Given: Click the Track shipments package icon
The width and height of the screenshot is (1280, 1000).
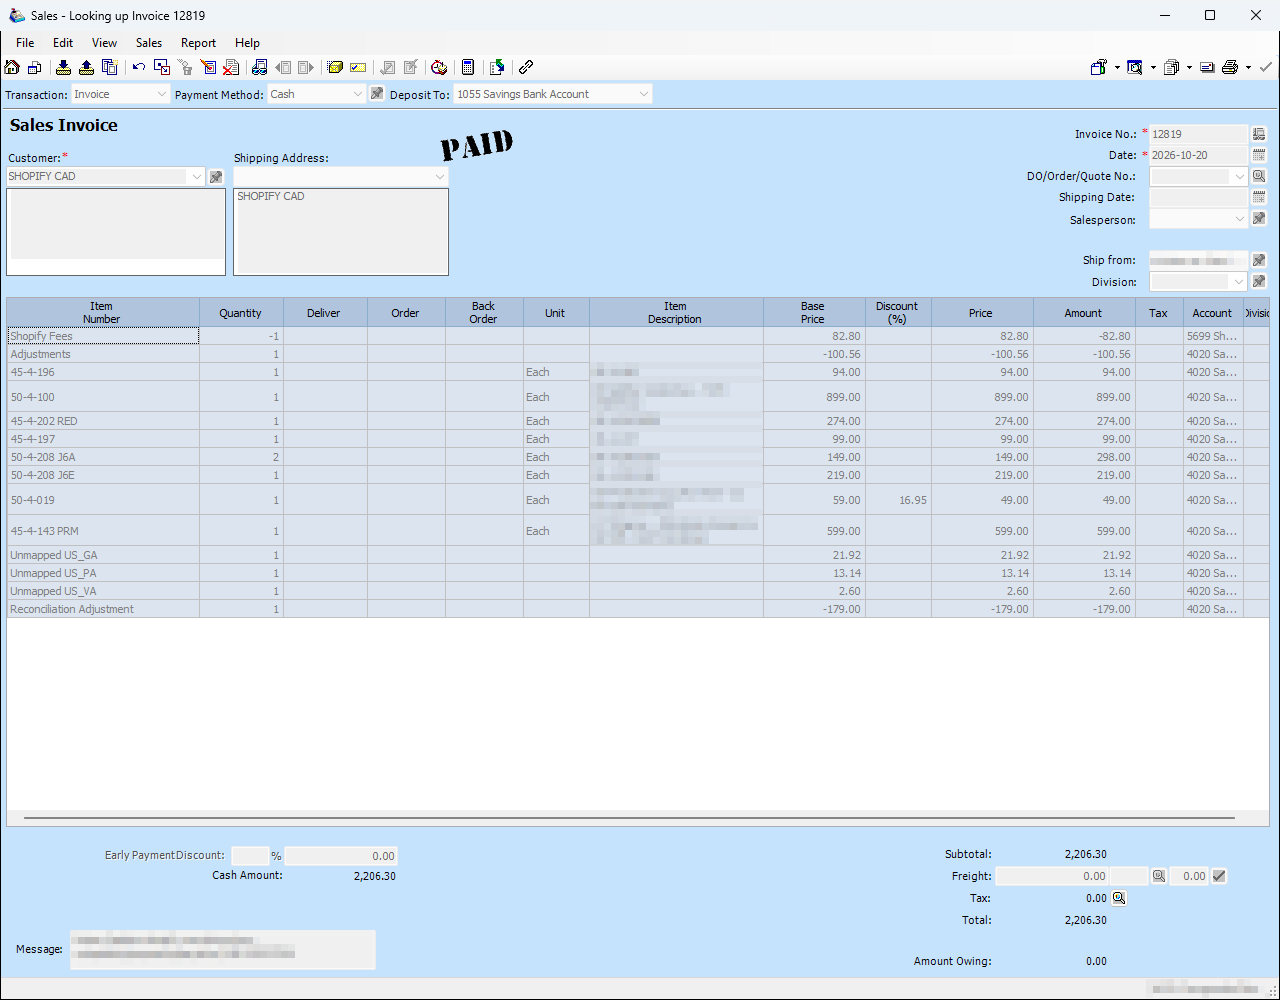Looking at the screenshot, I should click(x=335, y=67).
